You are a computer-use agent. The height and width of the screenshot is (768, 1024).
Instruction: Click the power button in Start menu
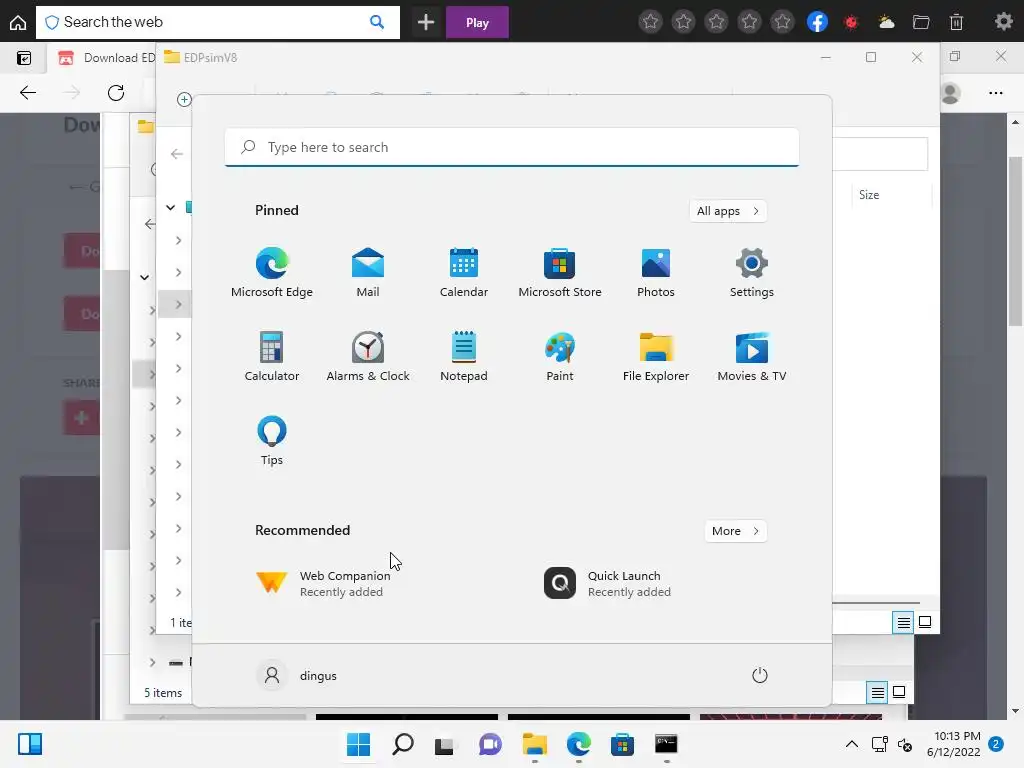pos(760,675)
